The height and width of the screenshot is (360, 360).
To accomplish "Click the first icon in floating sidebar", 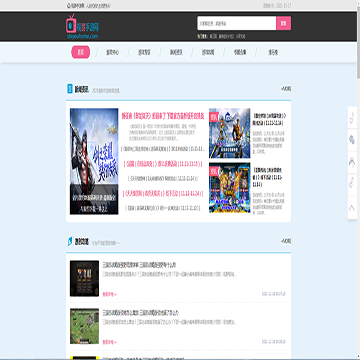I will pyautogui.click(x=352, y=118).
